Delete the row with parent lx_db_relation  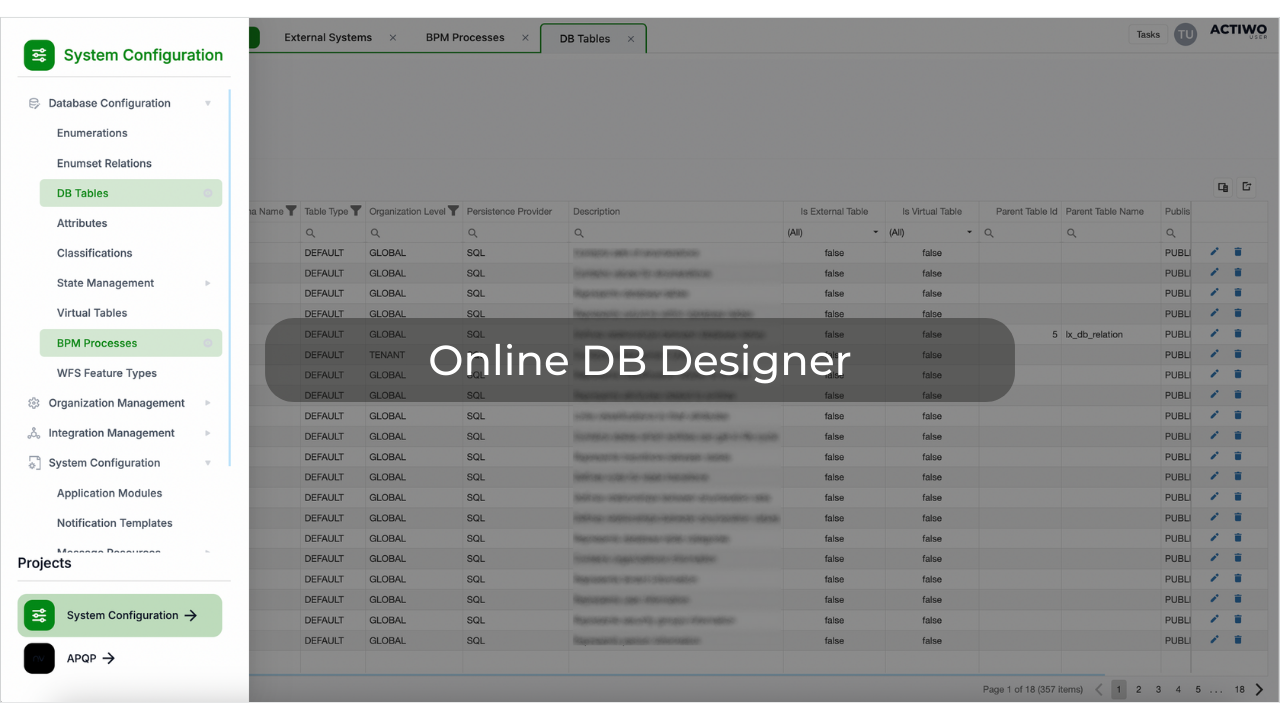point(1238,334)
